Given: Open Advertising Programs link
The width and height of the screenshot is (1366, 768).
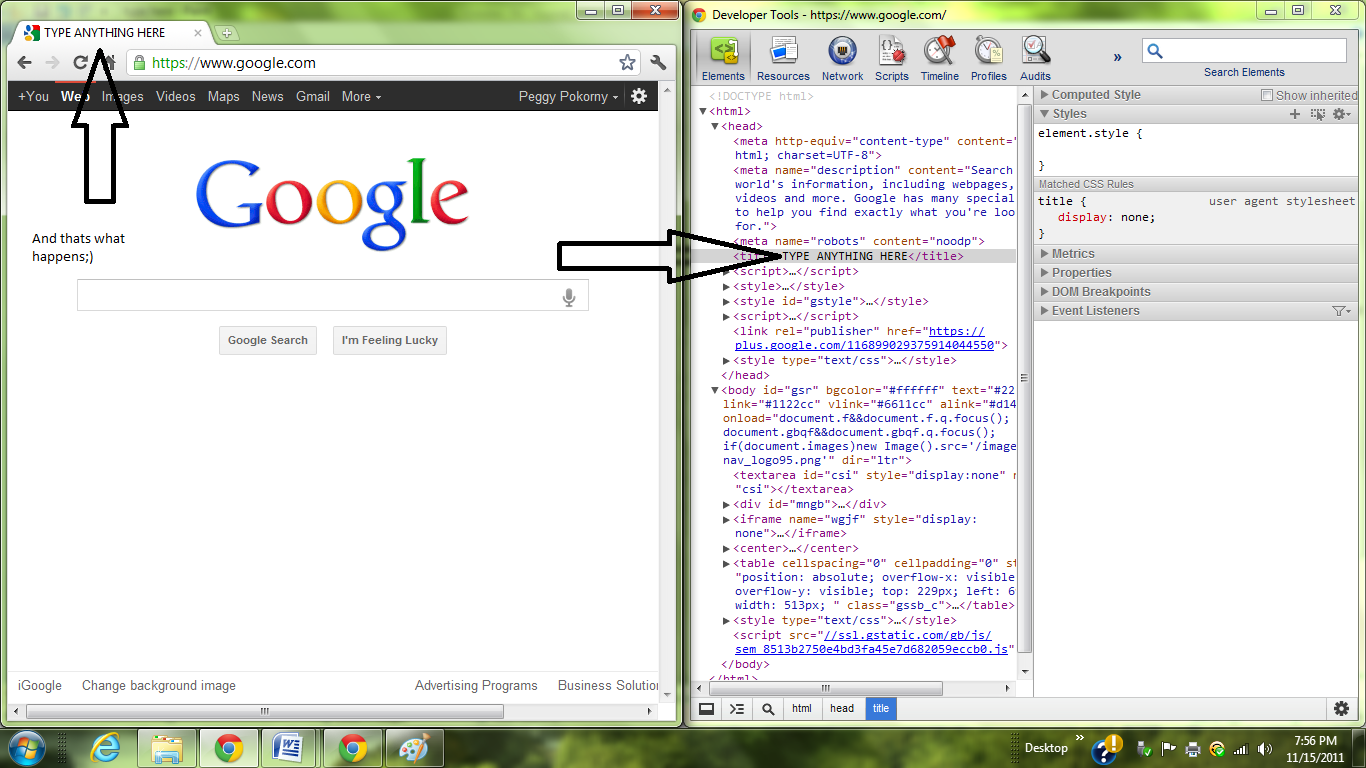Looking at the screenshot, I should coord(476,686).
